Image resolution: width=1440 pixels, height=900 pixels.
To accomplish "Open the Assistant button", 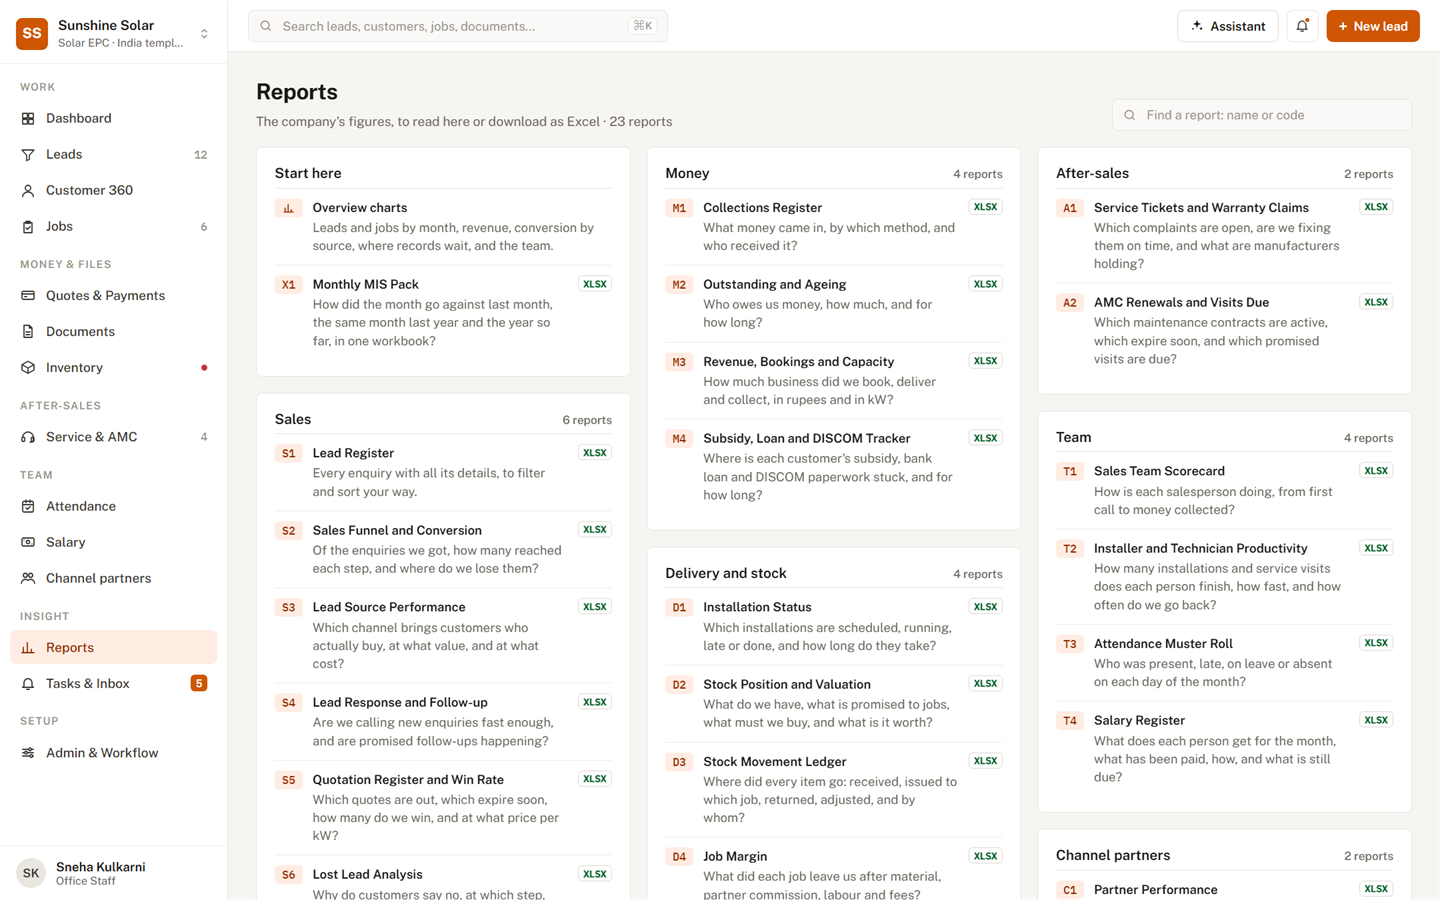I will [x=1228, y=26].
